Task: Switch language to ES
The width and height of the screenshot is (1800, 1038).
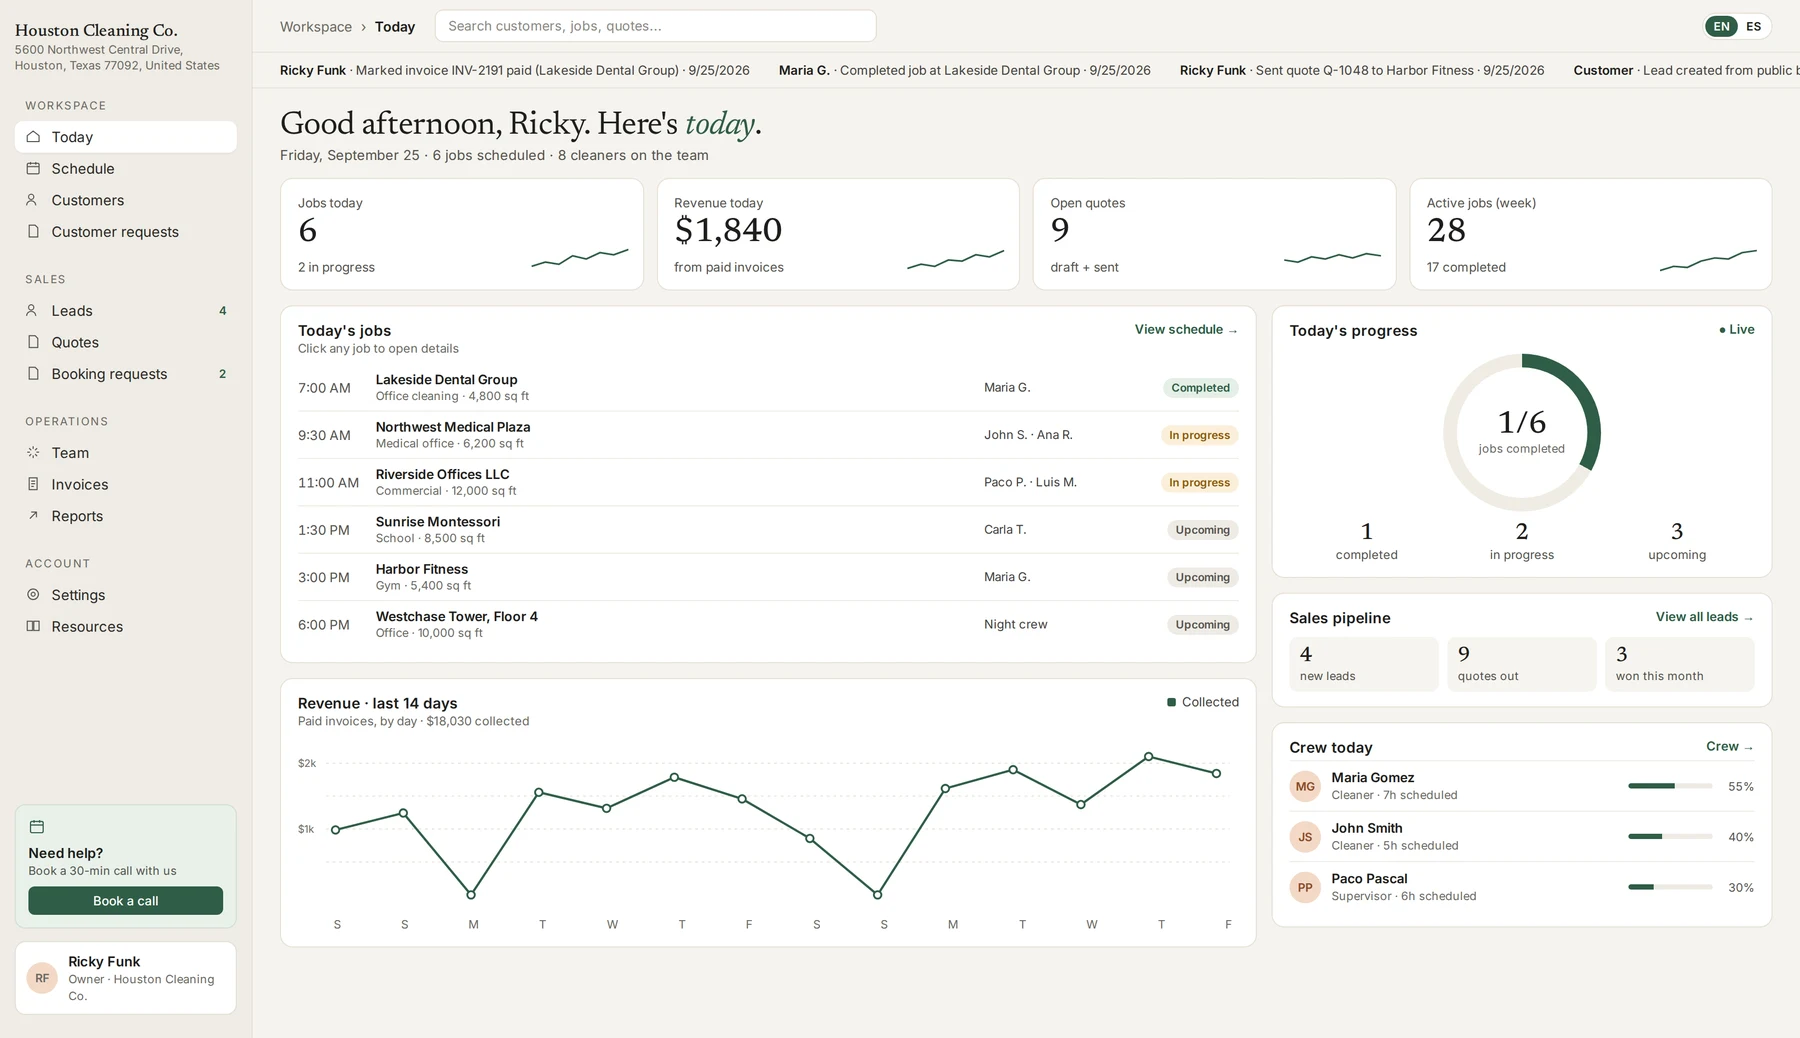Action: [x=1753, y=27]
